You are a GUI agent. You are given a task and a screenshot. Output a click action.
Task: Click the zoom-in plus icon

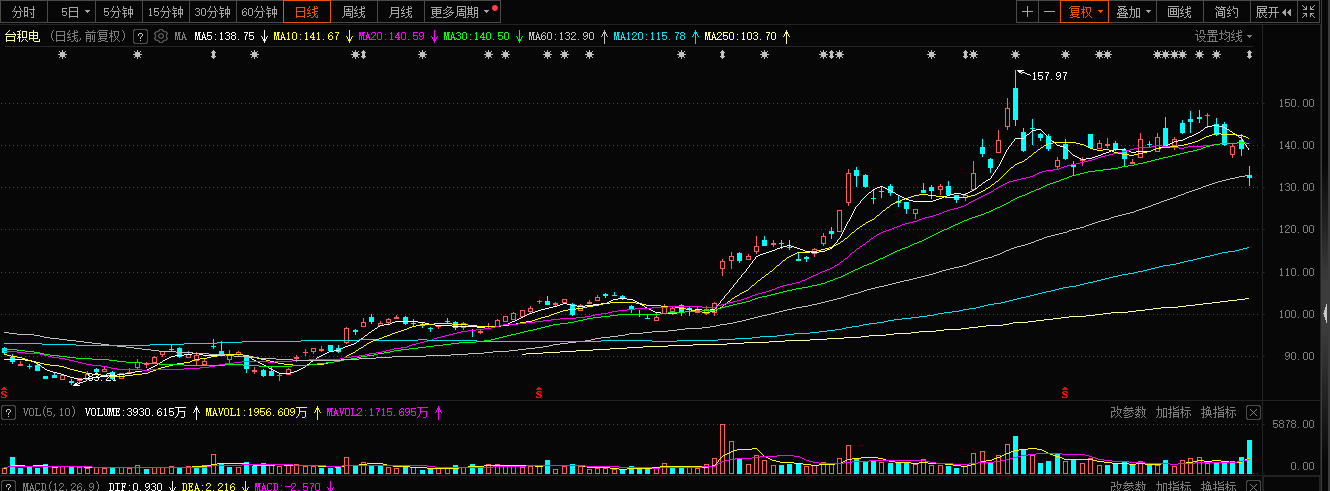point(1028,12)
